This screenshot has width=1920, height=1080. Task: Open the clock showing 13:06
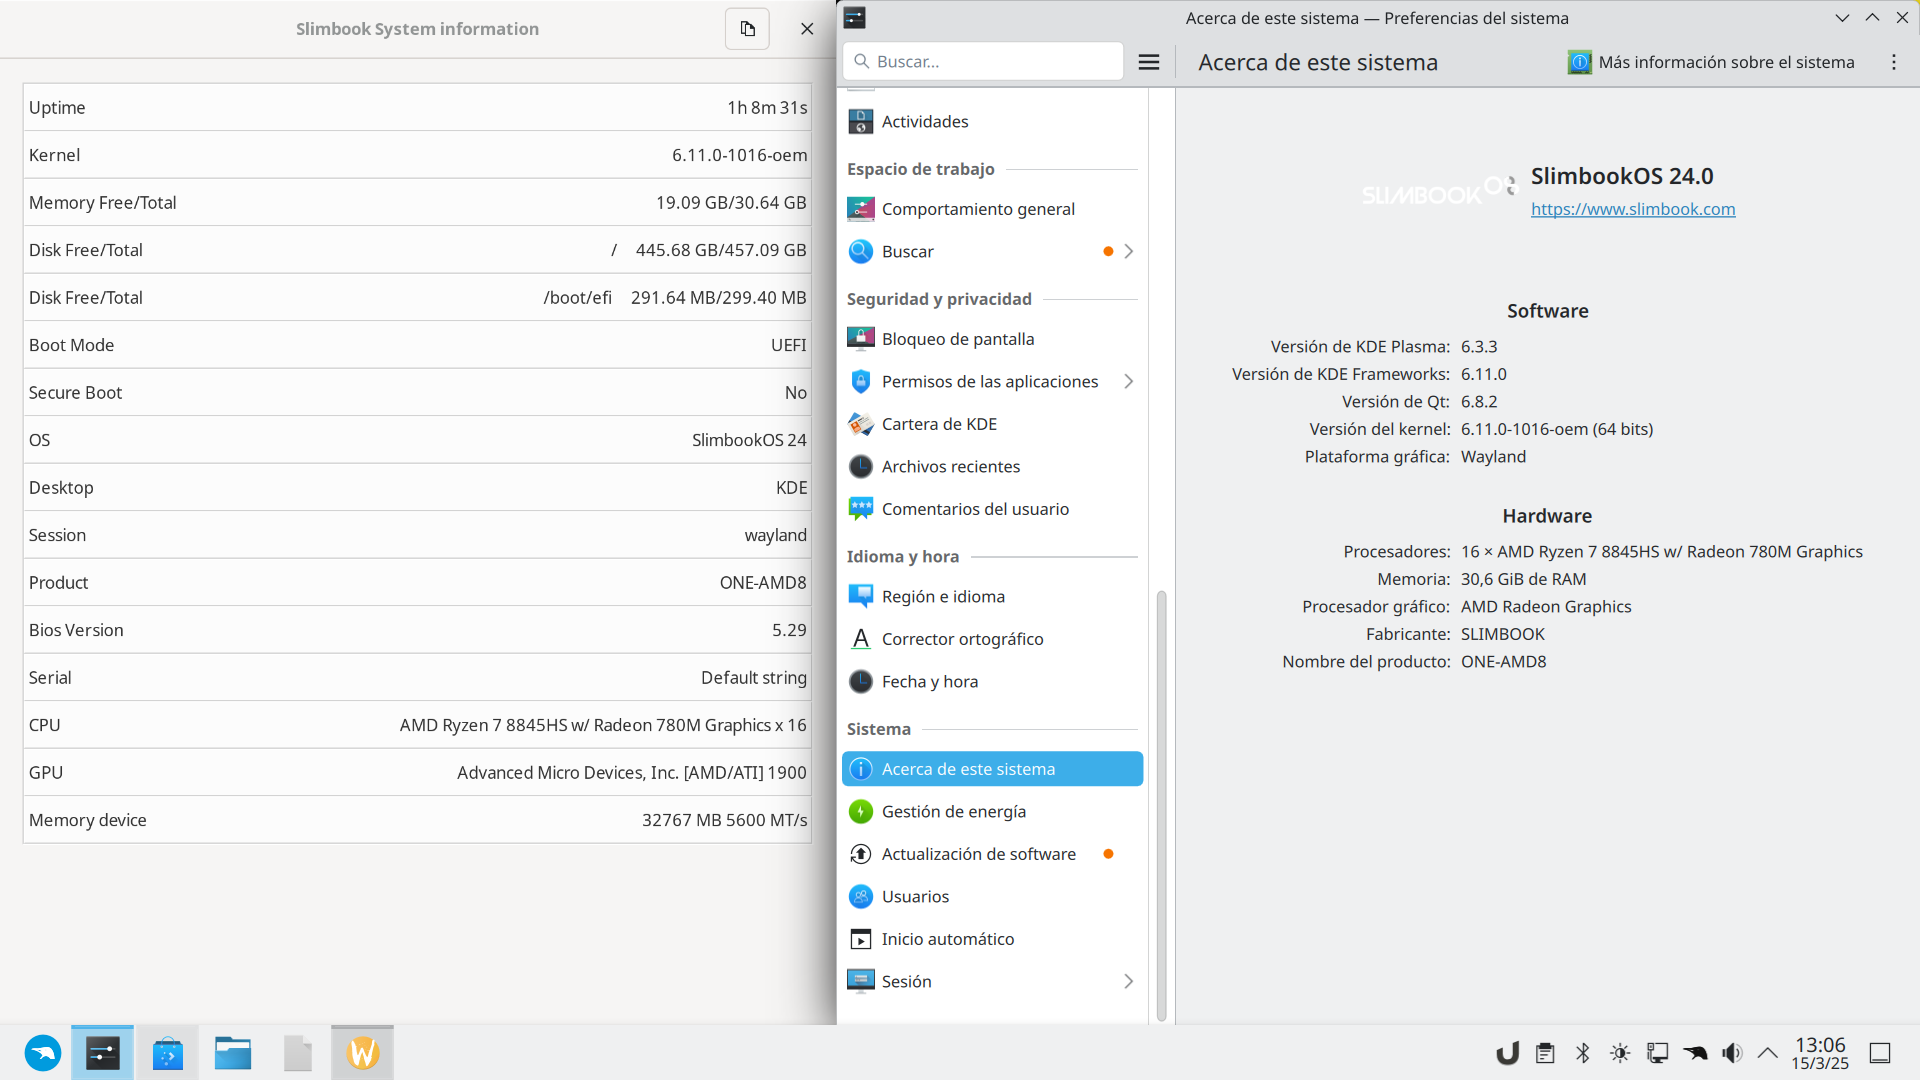[1820, 1053]
